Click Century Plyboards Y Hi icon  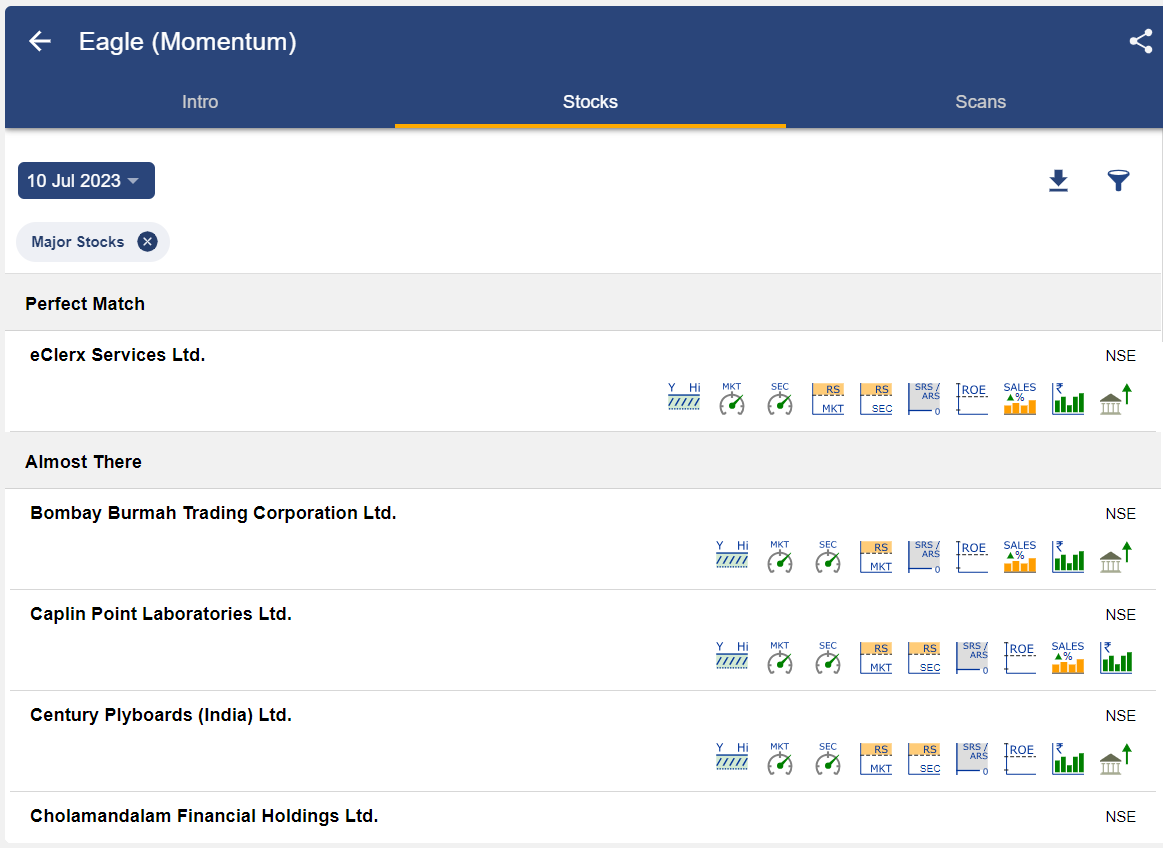tap(732, 758)
